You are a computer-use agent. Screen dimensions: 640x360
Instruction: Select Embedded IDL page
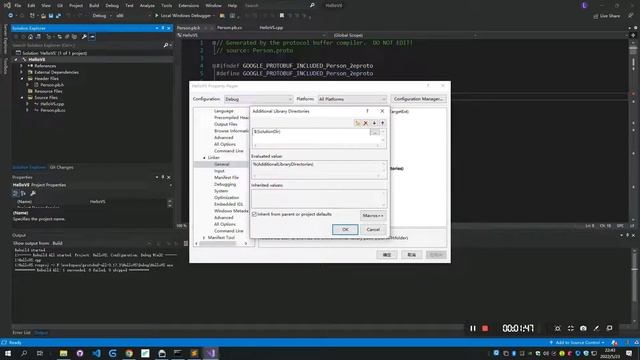tap(229, 204)
